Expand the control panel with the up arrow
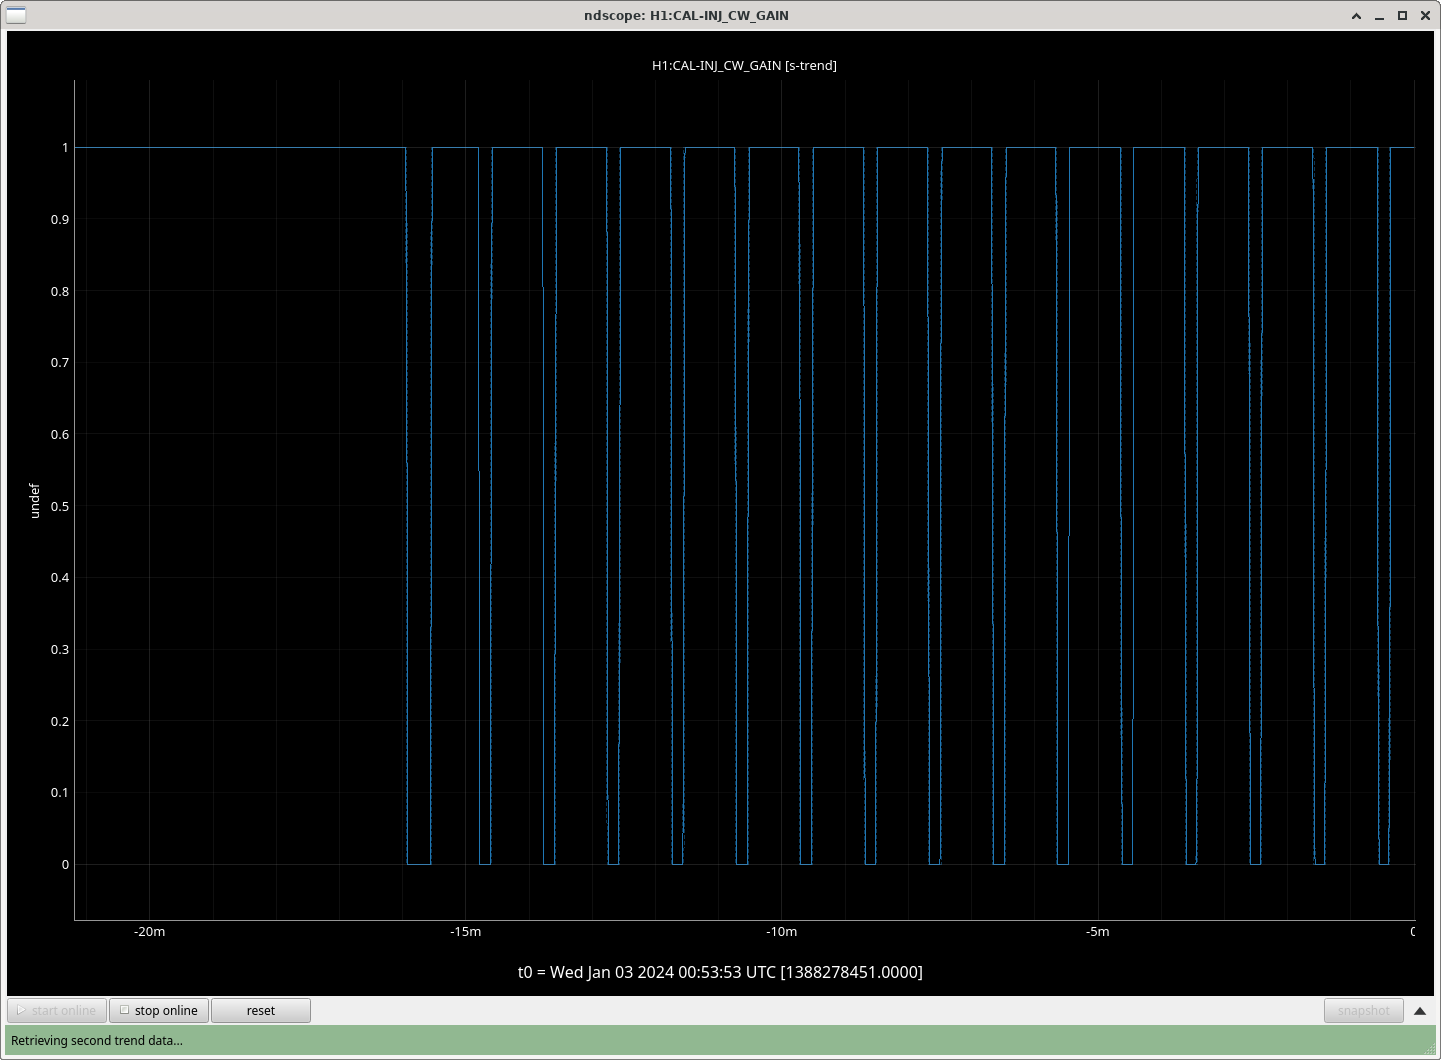 (1420, 1011)
